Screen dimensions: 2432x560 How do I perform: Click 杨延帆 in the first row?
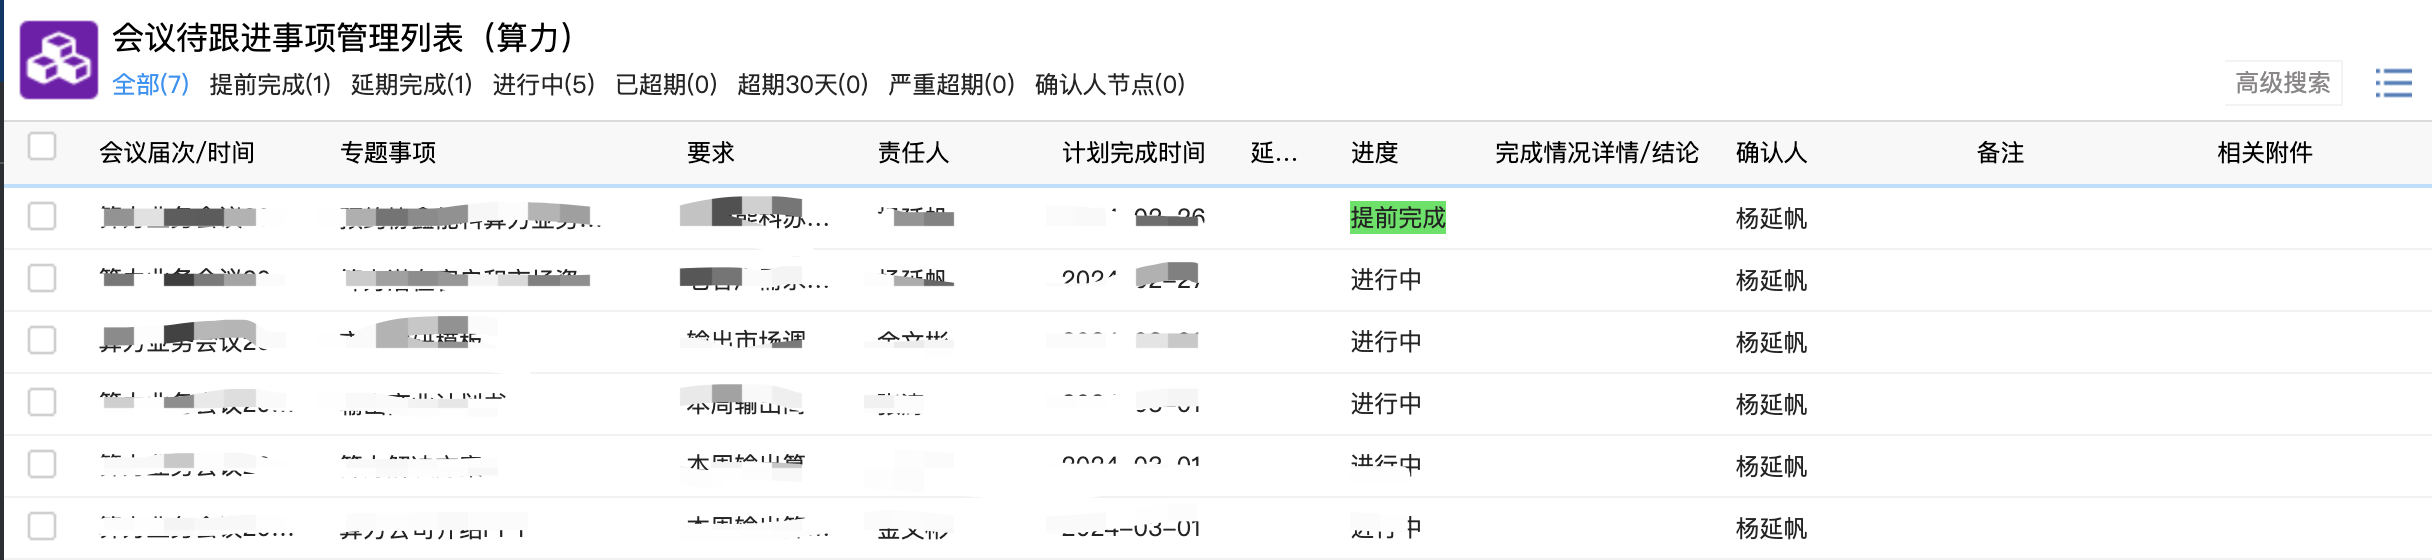[1771, 219]
